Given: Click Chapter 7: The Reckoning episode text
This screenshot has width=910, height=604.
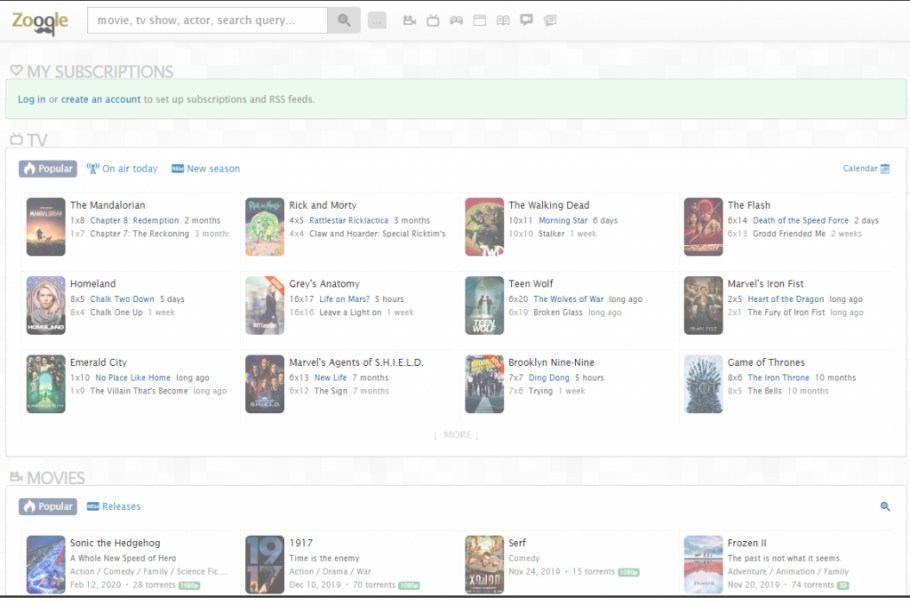Looking at the screenshot, I should point(139,234).
